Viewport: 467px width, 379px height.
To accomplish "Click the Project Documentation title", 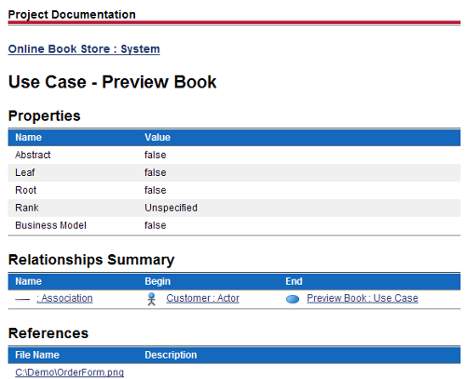I will pyautogui.click(x=72, y=15).
